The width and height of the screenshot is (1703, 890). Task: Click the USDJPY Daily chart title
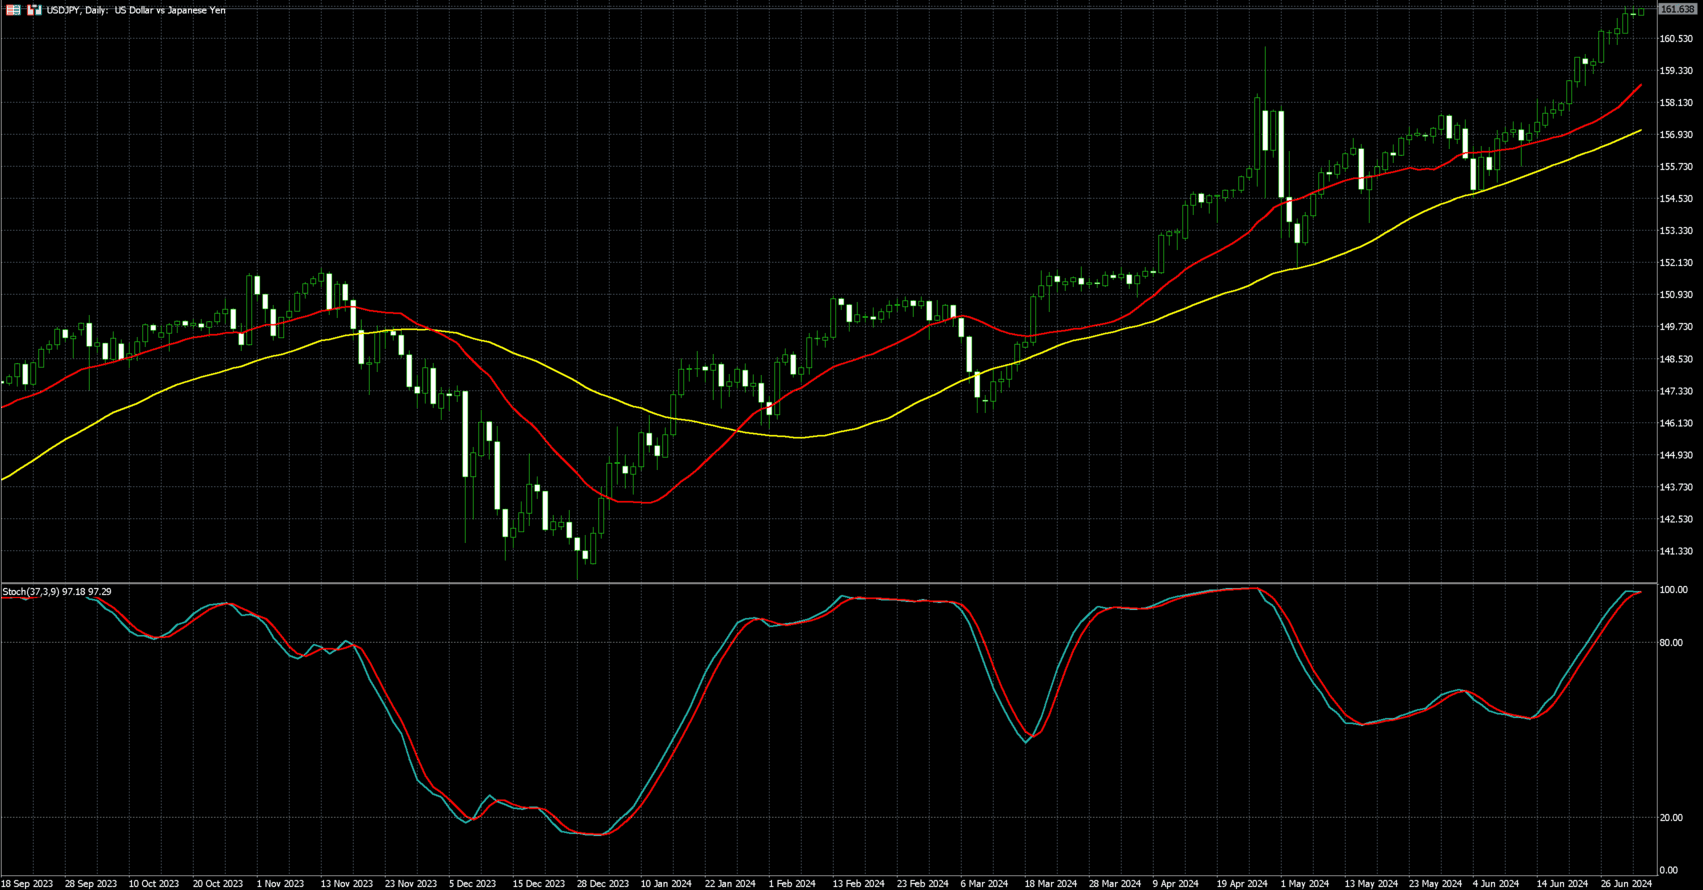pyautogui.click(x=136, y=10)
